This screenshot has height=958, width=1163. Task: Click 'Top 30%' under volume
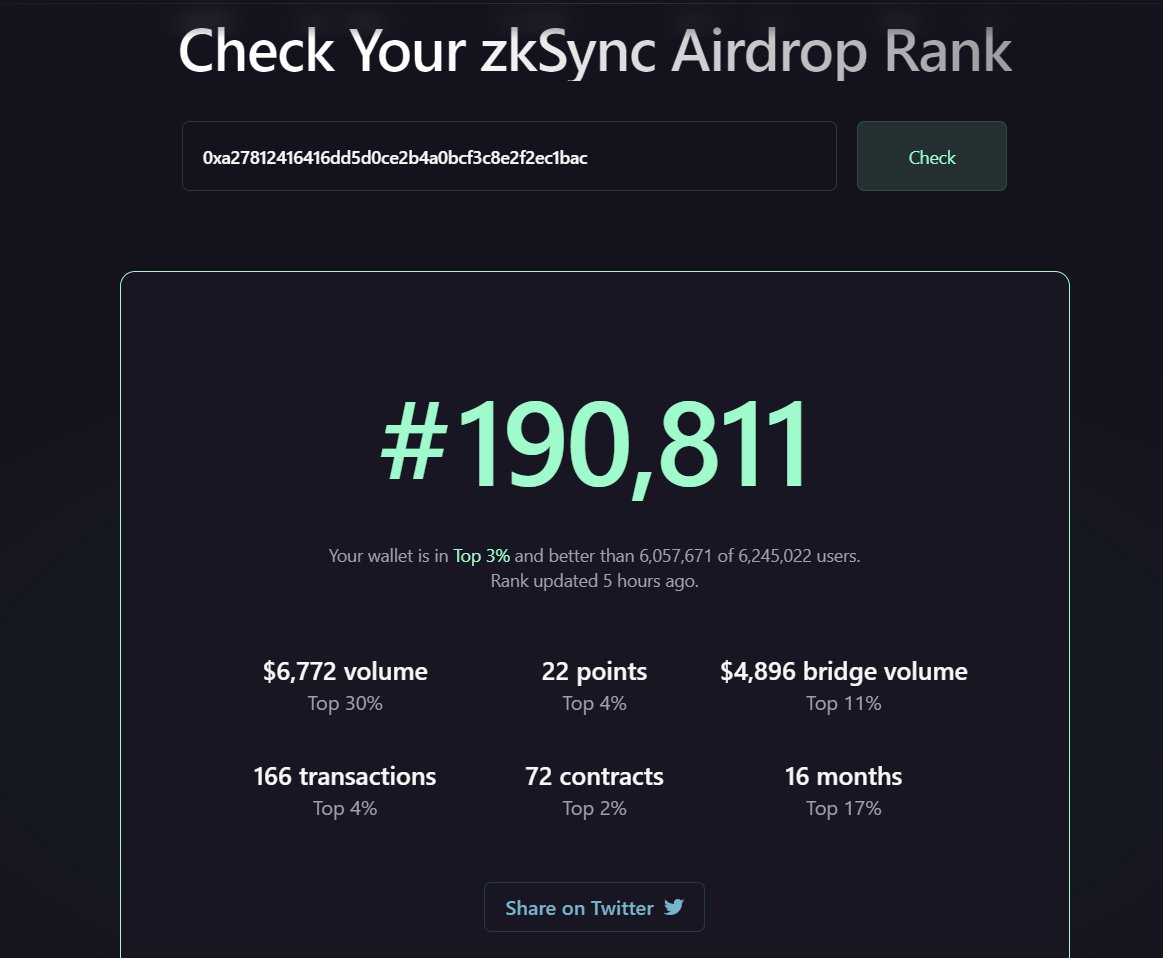pos(345,703)
